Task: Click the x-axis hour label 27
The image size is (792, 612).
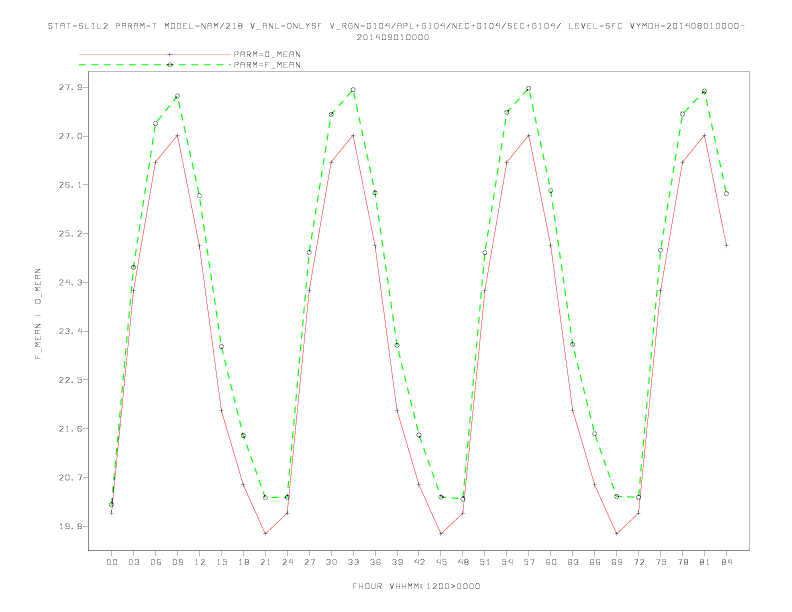Action: coord(309,562)
